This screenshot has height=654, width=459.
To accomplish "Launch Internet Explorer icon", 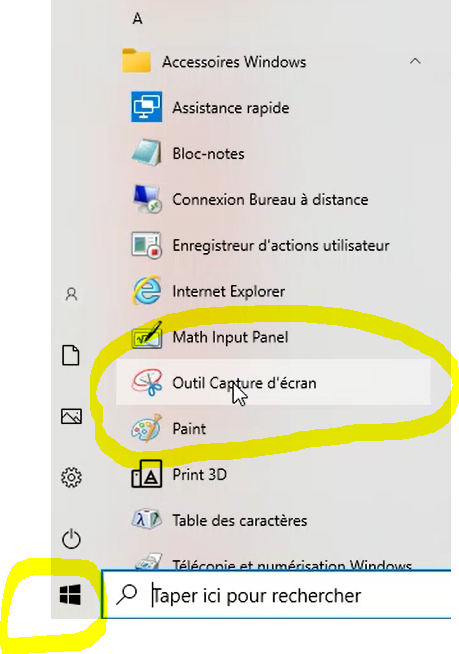I will 146,290.
